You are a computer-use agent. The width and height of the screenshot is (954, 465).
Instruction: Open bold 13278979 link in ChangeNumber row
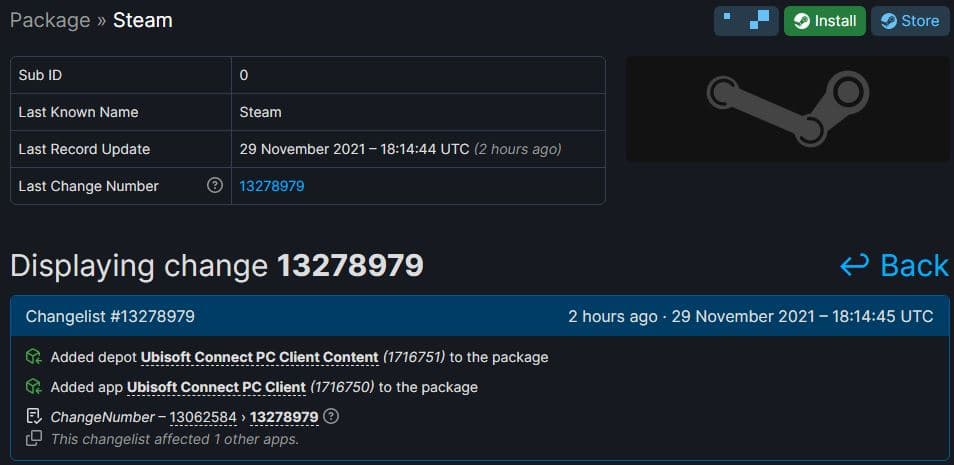[x=284, y=418]
